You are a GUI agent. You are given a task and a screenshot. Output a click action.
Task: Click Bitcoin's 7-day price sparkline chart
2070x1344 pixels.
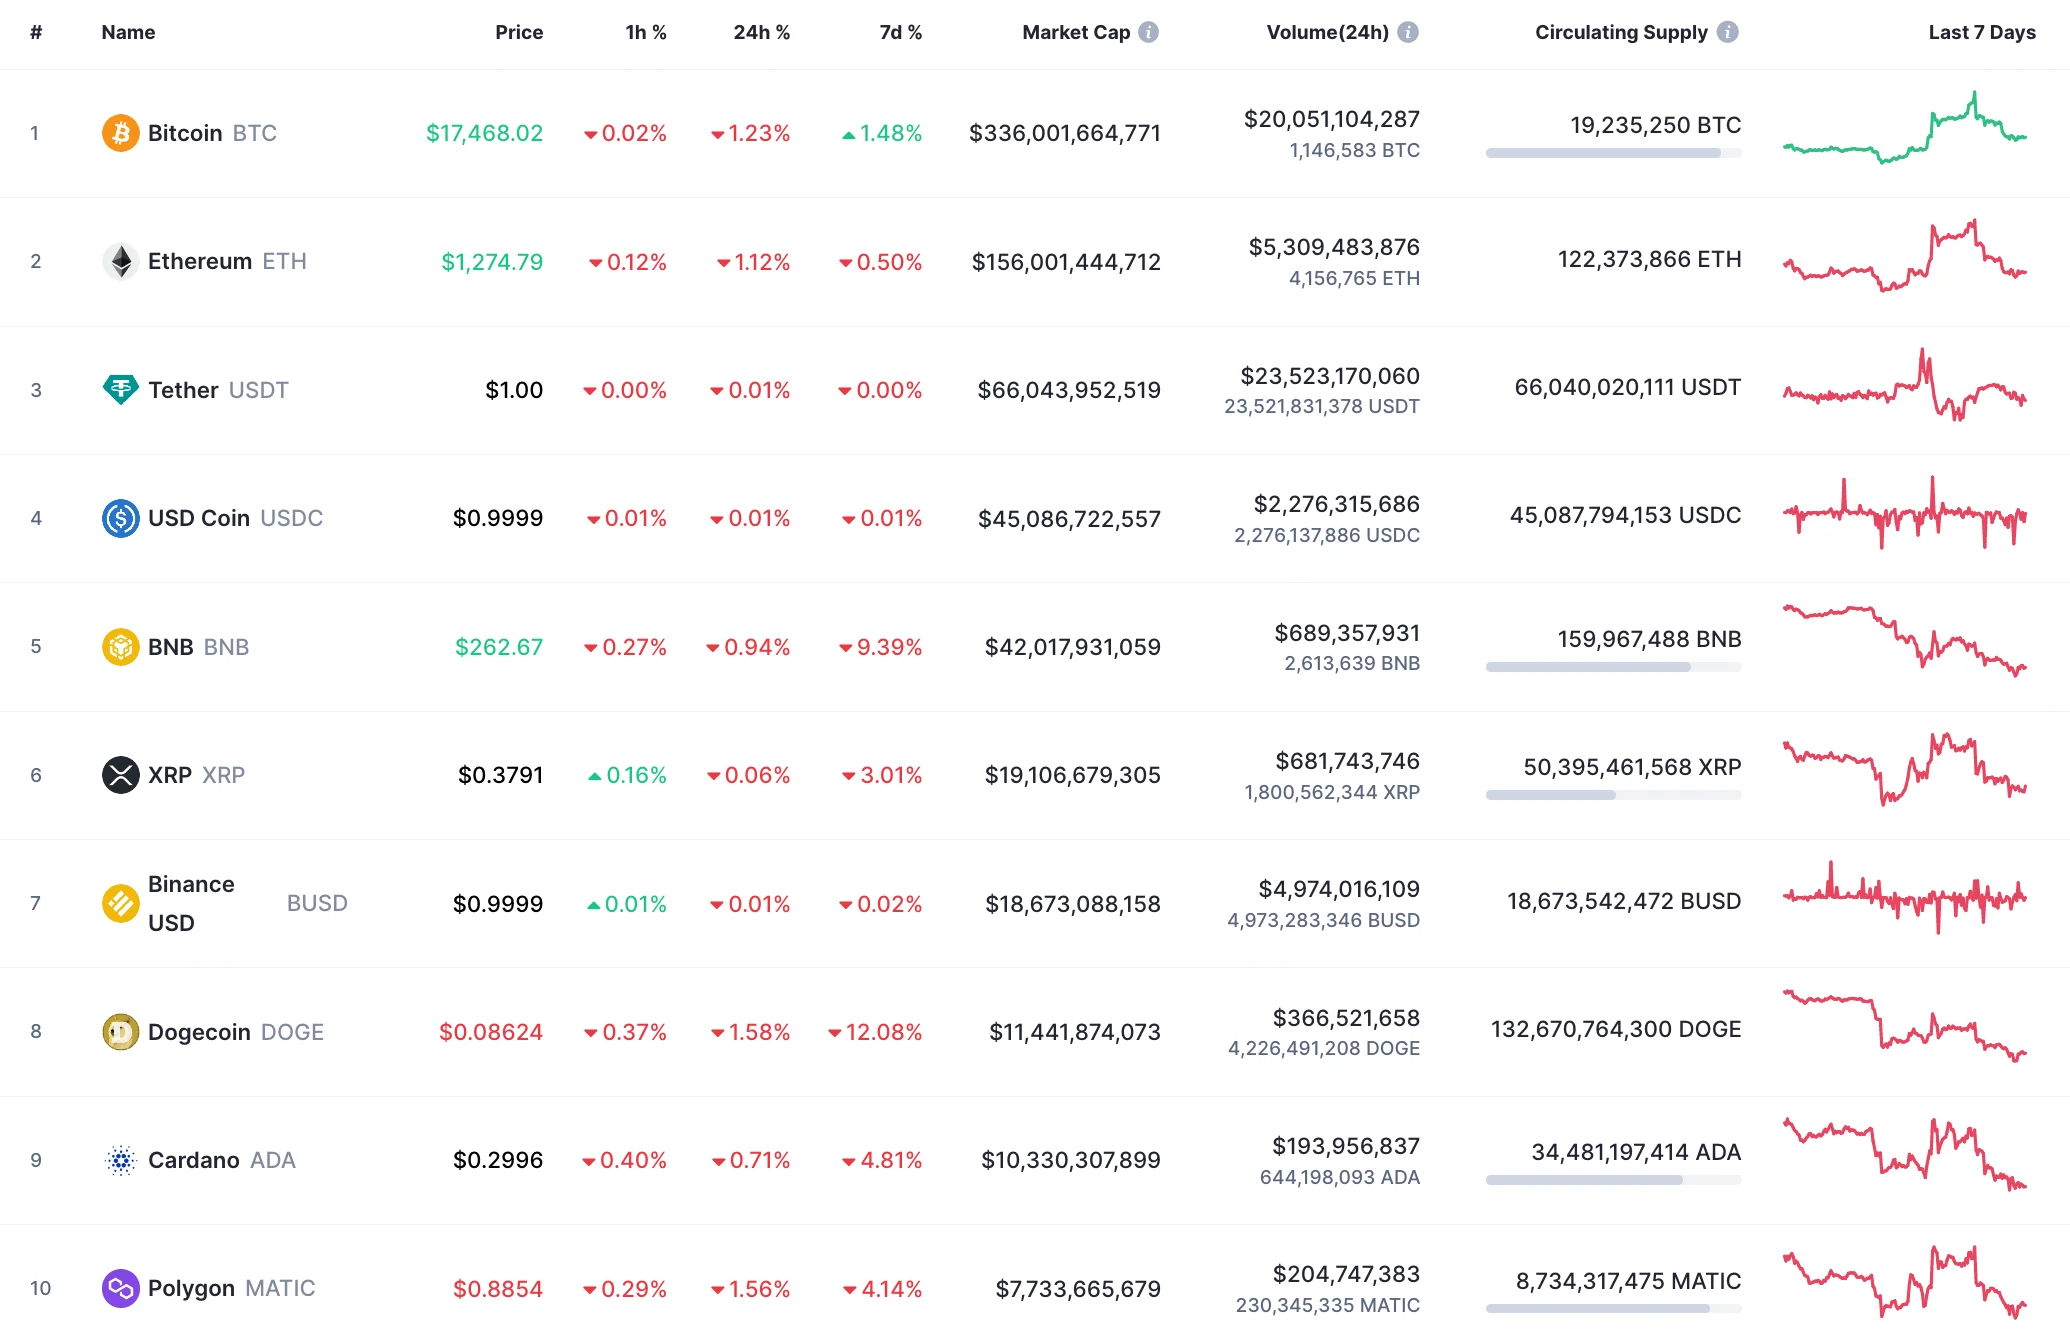(x=1905, y=132)
